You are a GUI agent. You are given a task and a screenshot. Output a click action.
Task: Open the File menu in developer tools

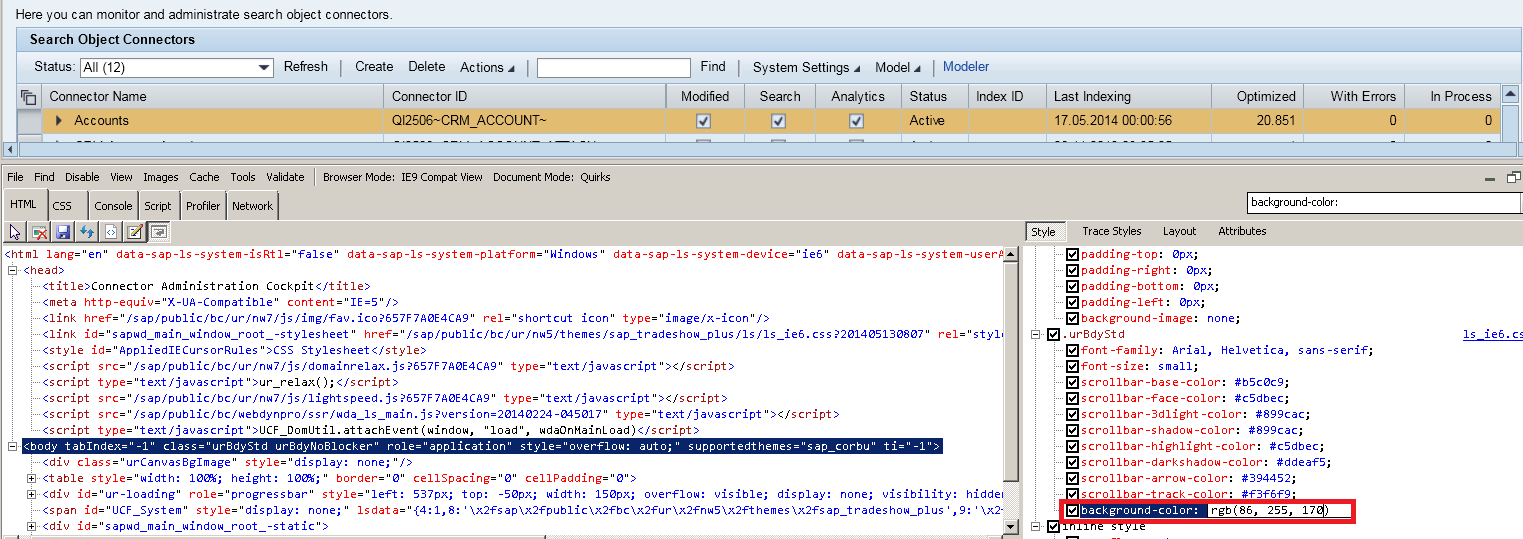15,177
